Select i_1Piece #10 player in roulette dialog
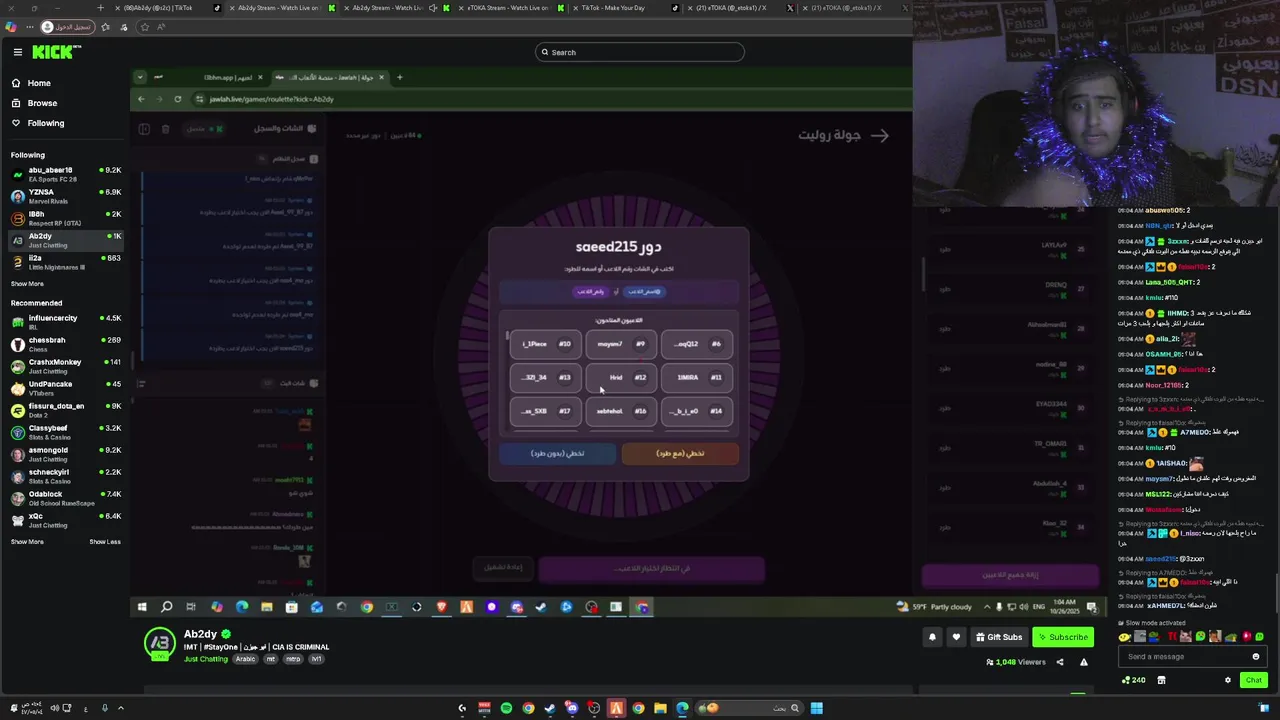This screenshot has height=720, width=1280. coord(546,344)
